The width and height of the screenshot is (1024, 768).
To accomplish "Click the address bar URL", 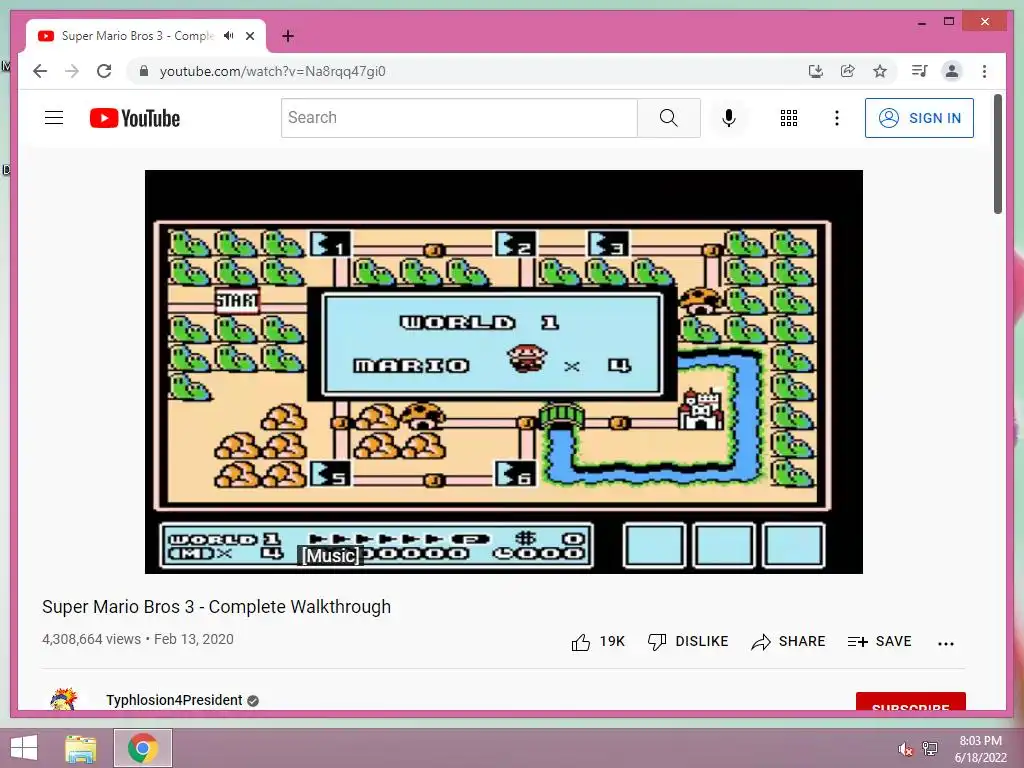I will coord(272,71).
